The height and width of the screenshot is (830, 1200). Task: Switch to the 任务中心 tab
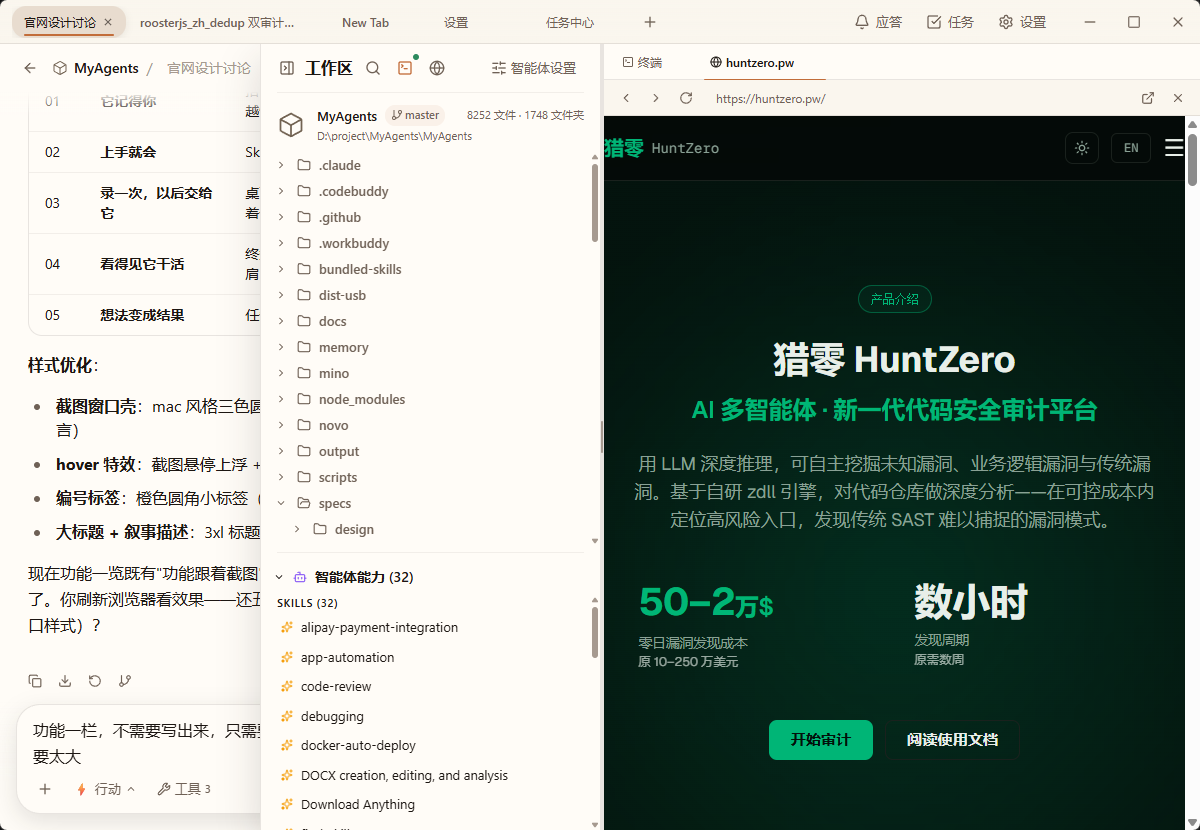point(570,22)
